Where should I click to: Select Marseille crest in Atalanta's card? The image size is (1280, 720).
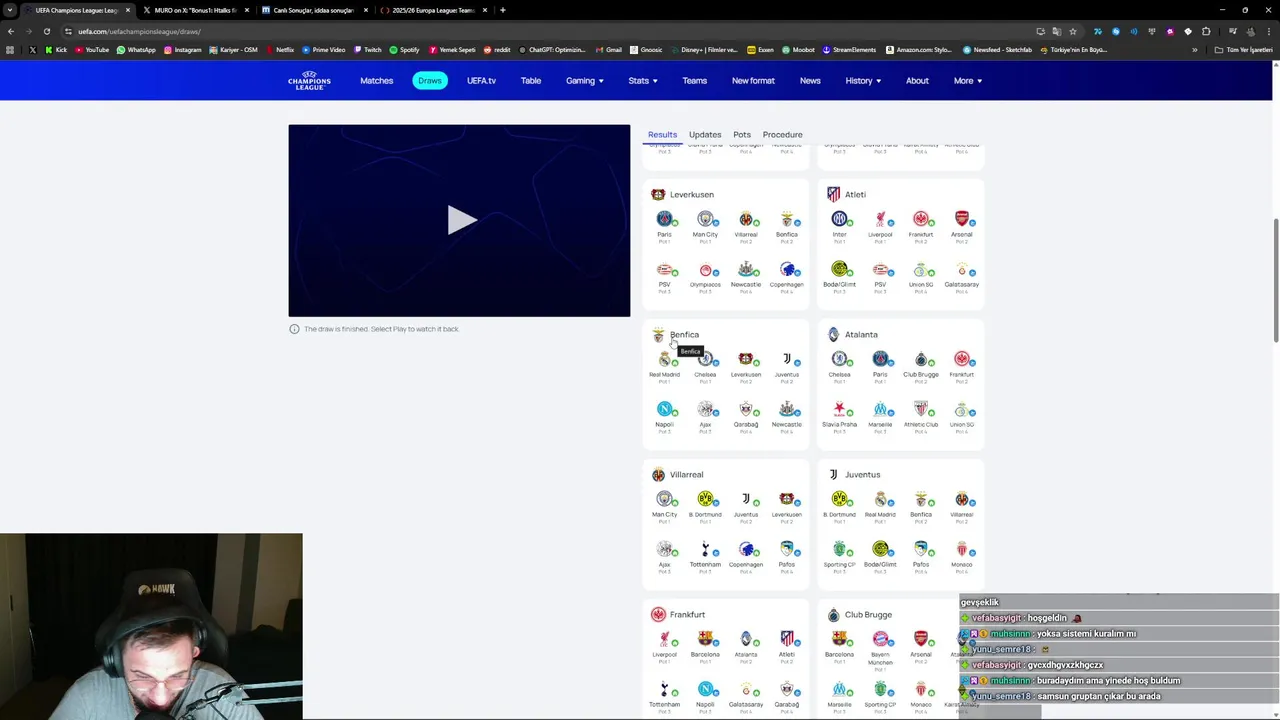pos(880,409)
